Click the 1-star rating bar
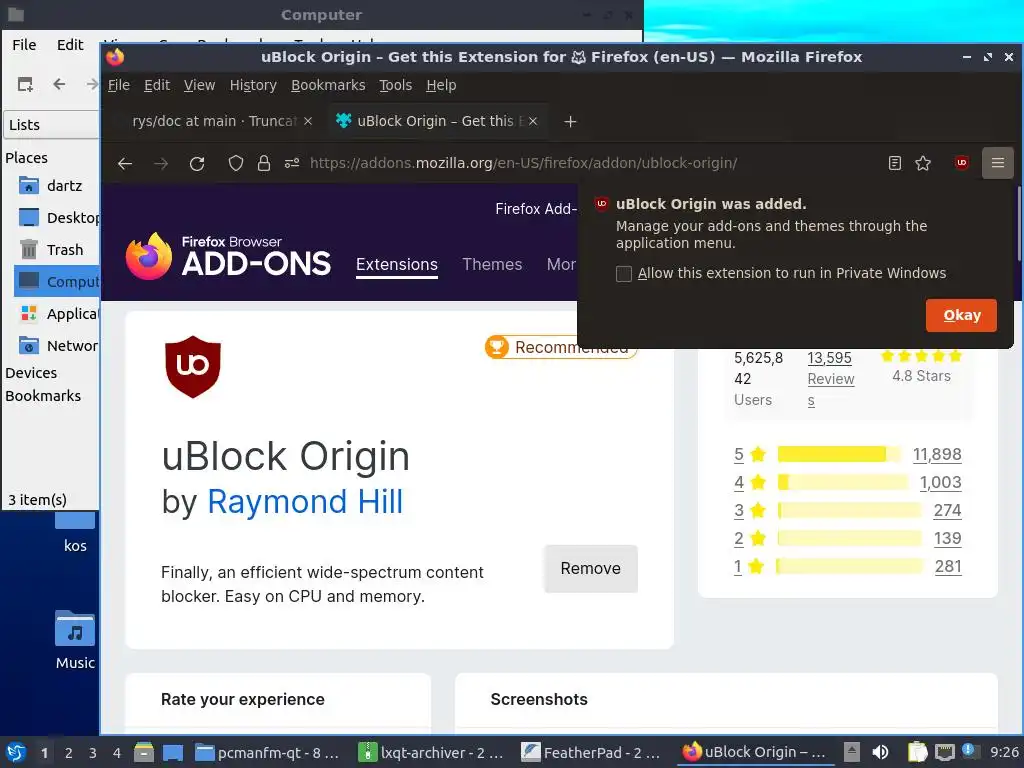This screenshot has height=768, width=1024. pos(849,566)
